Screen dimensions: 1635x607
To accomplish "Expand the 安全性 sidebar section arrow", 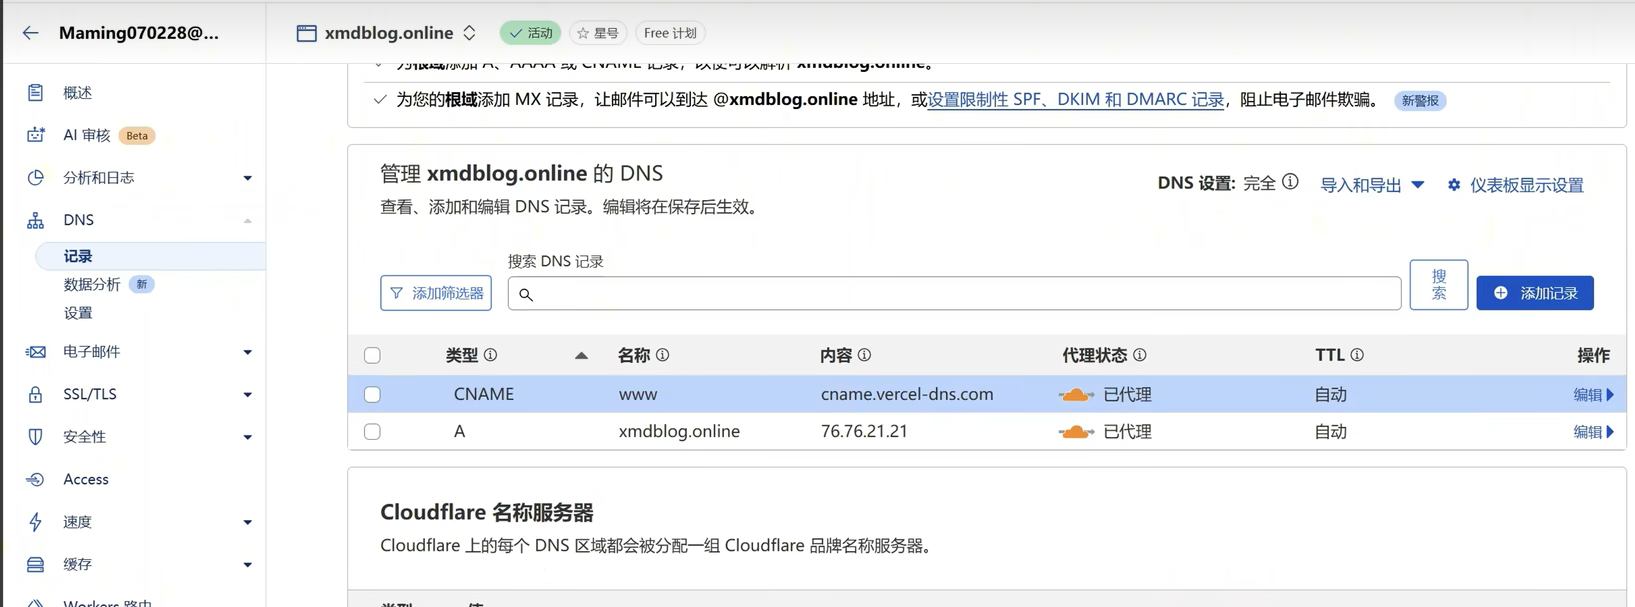I will click(247, 437).
